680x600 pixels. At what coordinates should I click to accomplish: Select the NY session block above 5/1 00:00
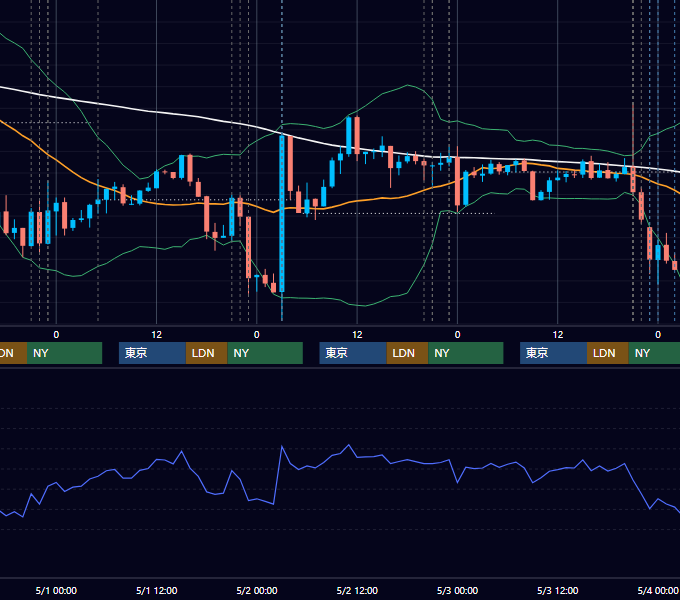pyautogui.click(x=64, y=353)
